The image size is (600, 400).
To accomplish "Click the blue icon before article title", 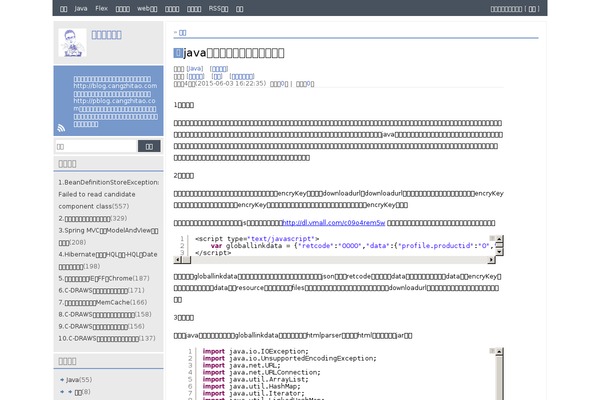I will tap(178, 53).
